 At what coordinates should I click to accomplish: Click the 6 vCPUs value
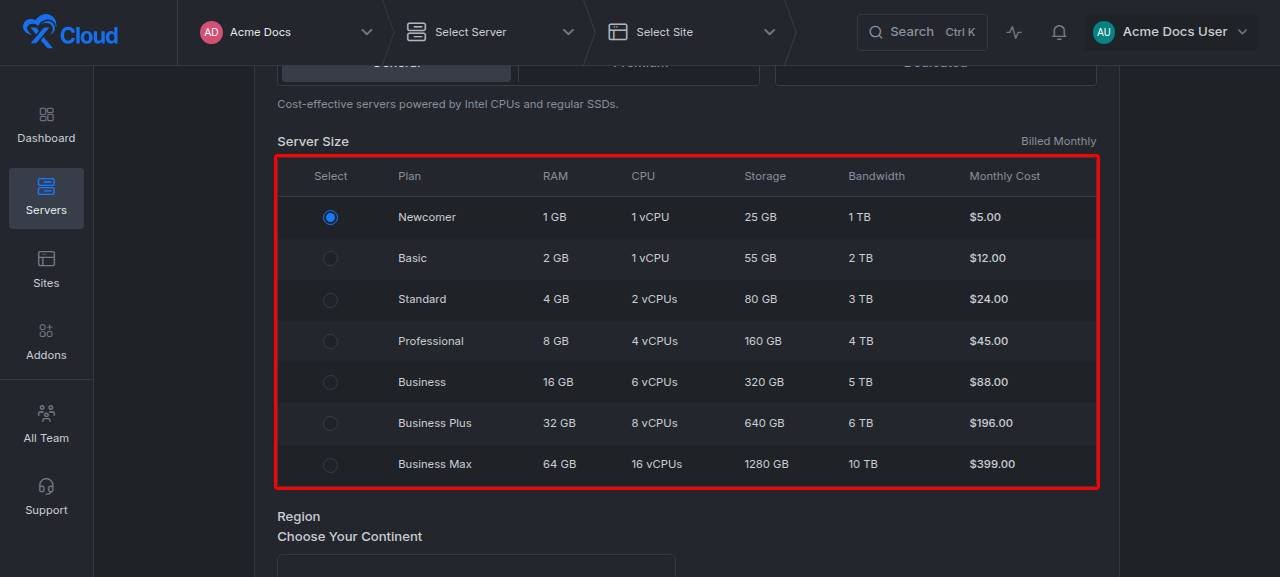coord(654,382)
